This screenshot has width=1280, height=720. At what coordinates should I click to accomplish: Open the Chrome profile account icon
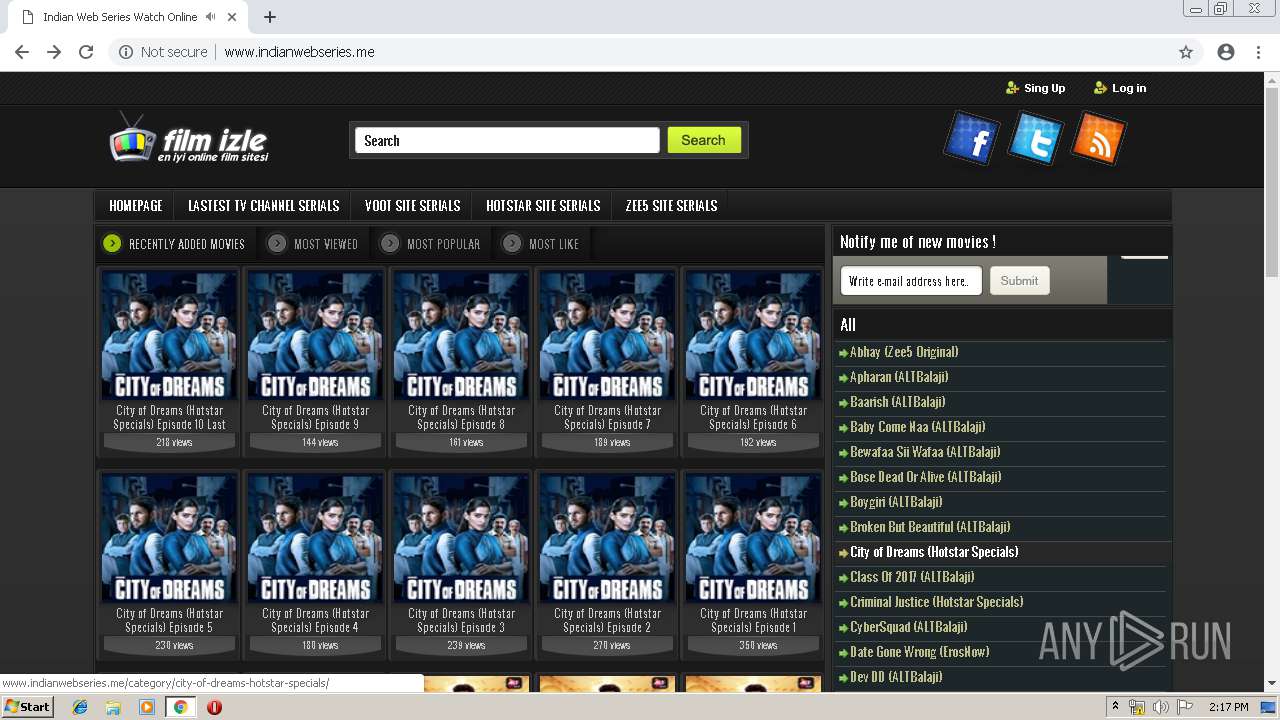pos(1226,52)
